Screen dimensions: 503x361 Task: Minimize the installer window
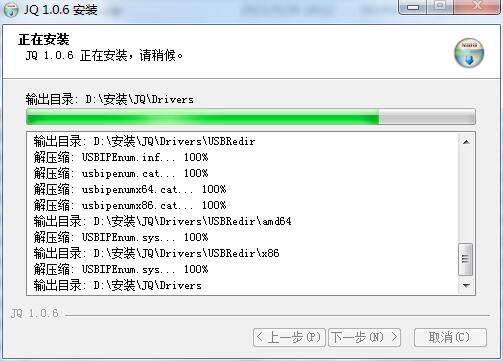[x=413, y=6]
